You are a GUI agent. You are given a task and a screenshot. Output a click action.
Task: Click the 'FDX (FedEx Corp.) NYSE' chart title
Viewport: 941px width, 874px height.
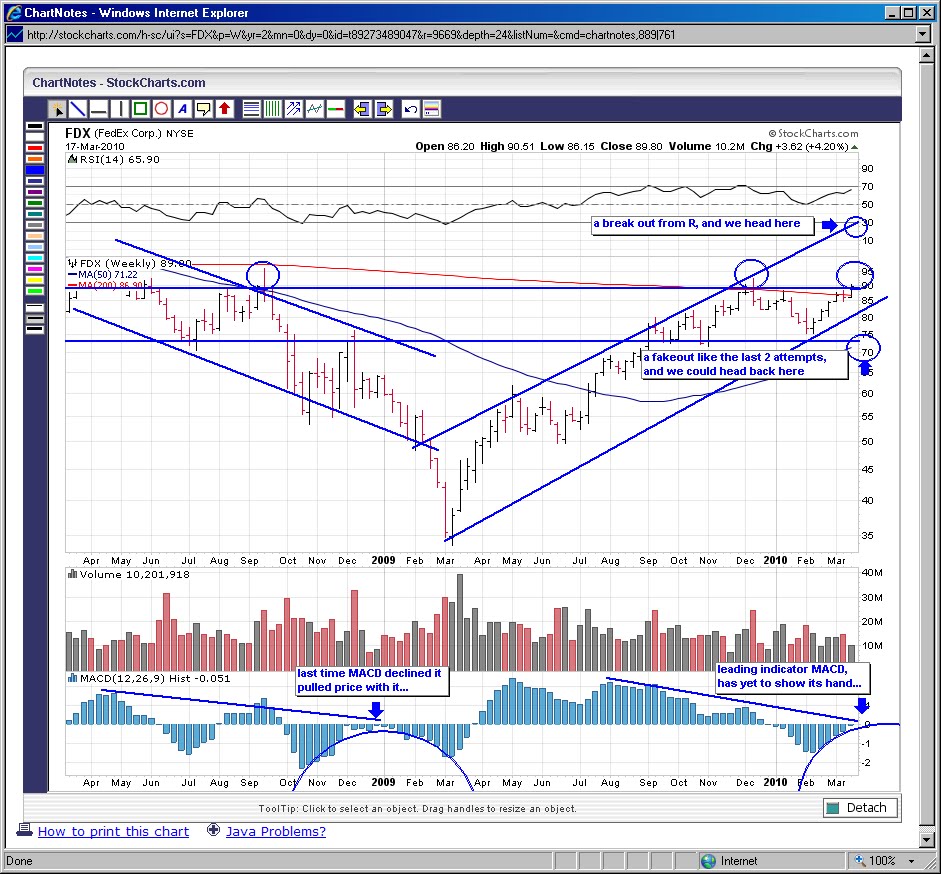(129, 133)
